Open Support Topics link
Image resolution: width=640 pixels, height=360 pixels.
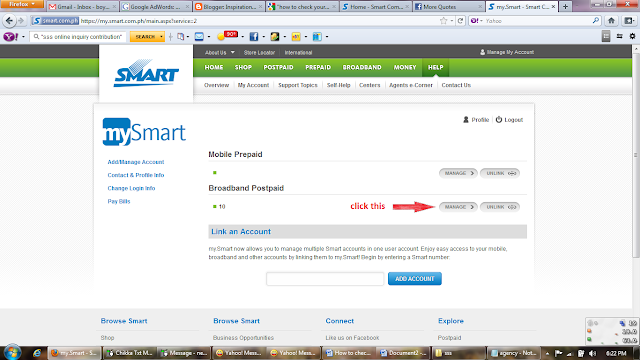point(298,85)
